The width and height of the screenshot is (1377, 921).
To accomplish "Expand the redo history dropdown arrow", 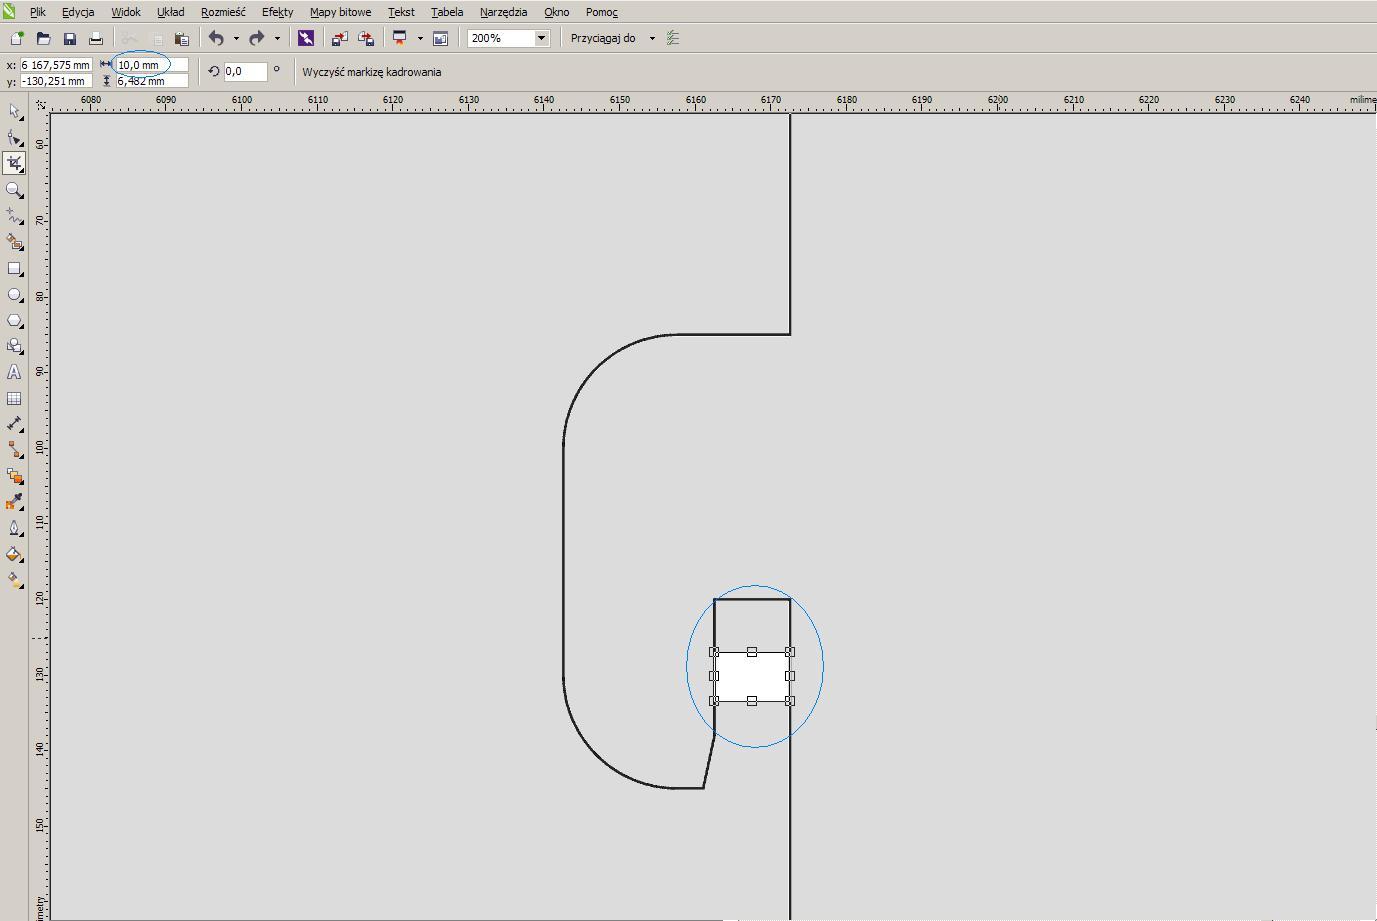I will [277, 38].
